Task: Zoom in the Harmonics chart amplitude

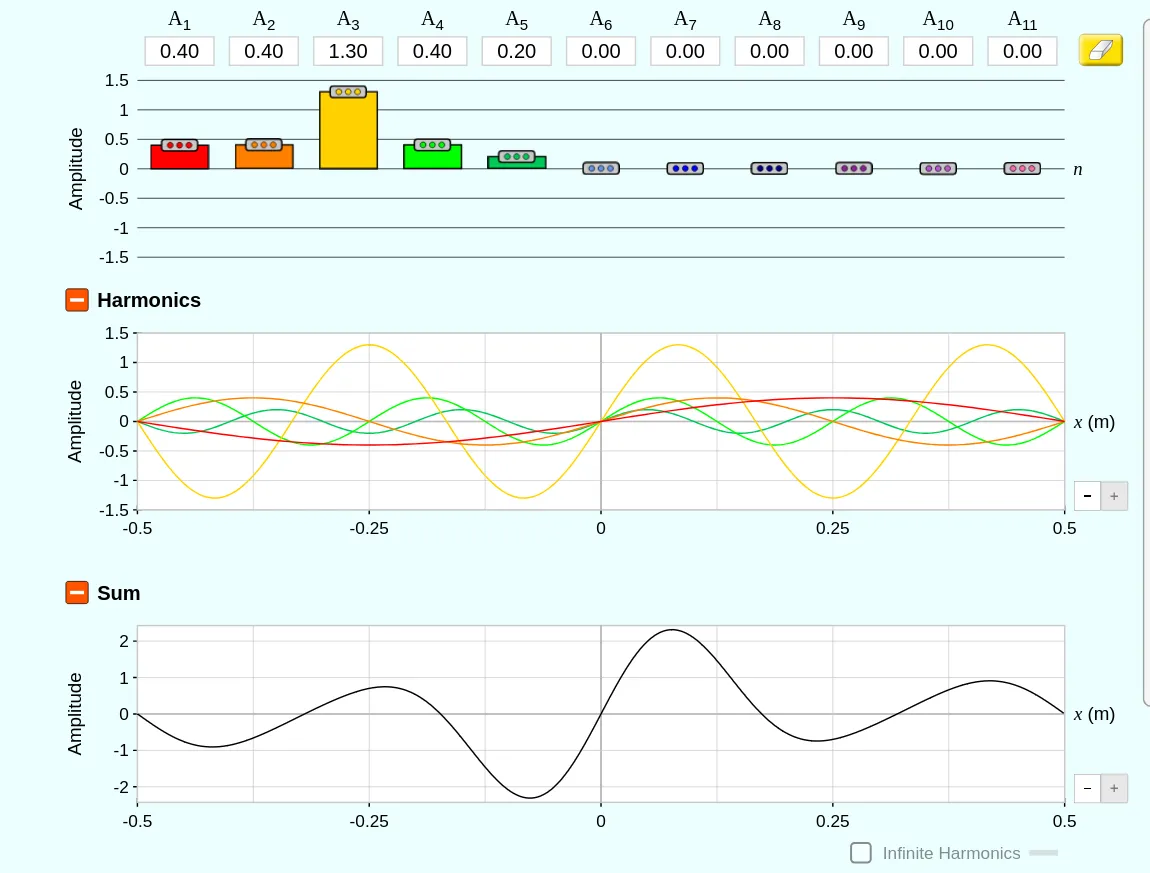Action: [x=1114, y=496]
